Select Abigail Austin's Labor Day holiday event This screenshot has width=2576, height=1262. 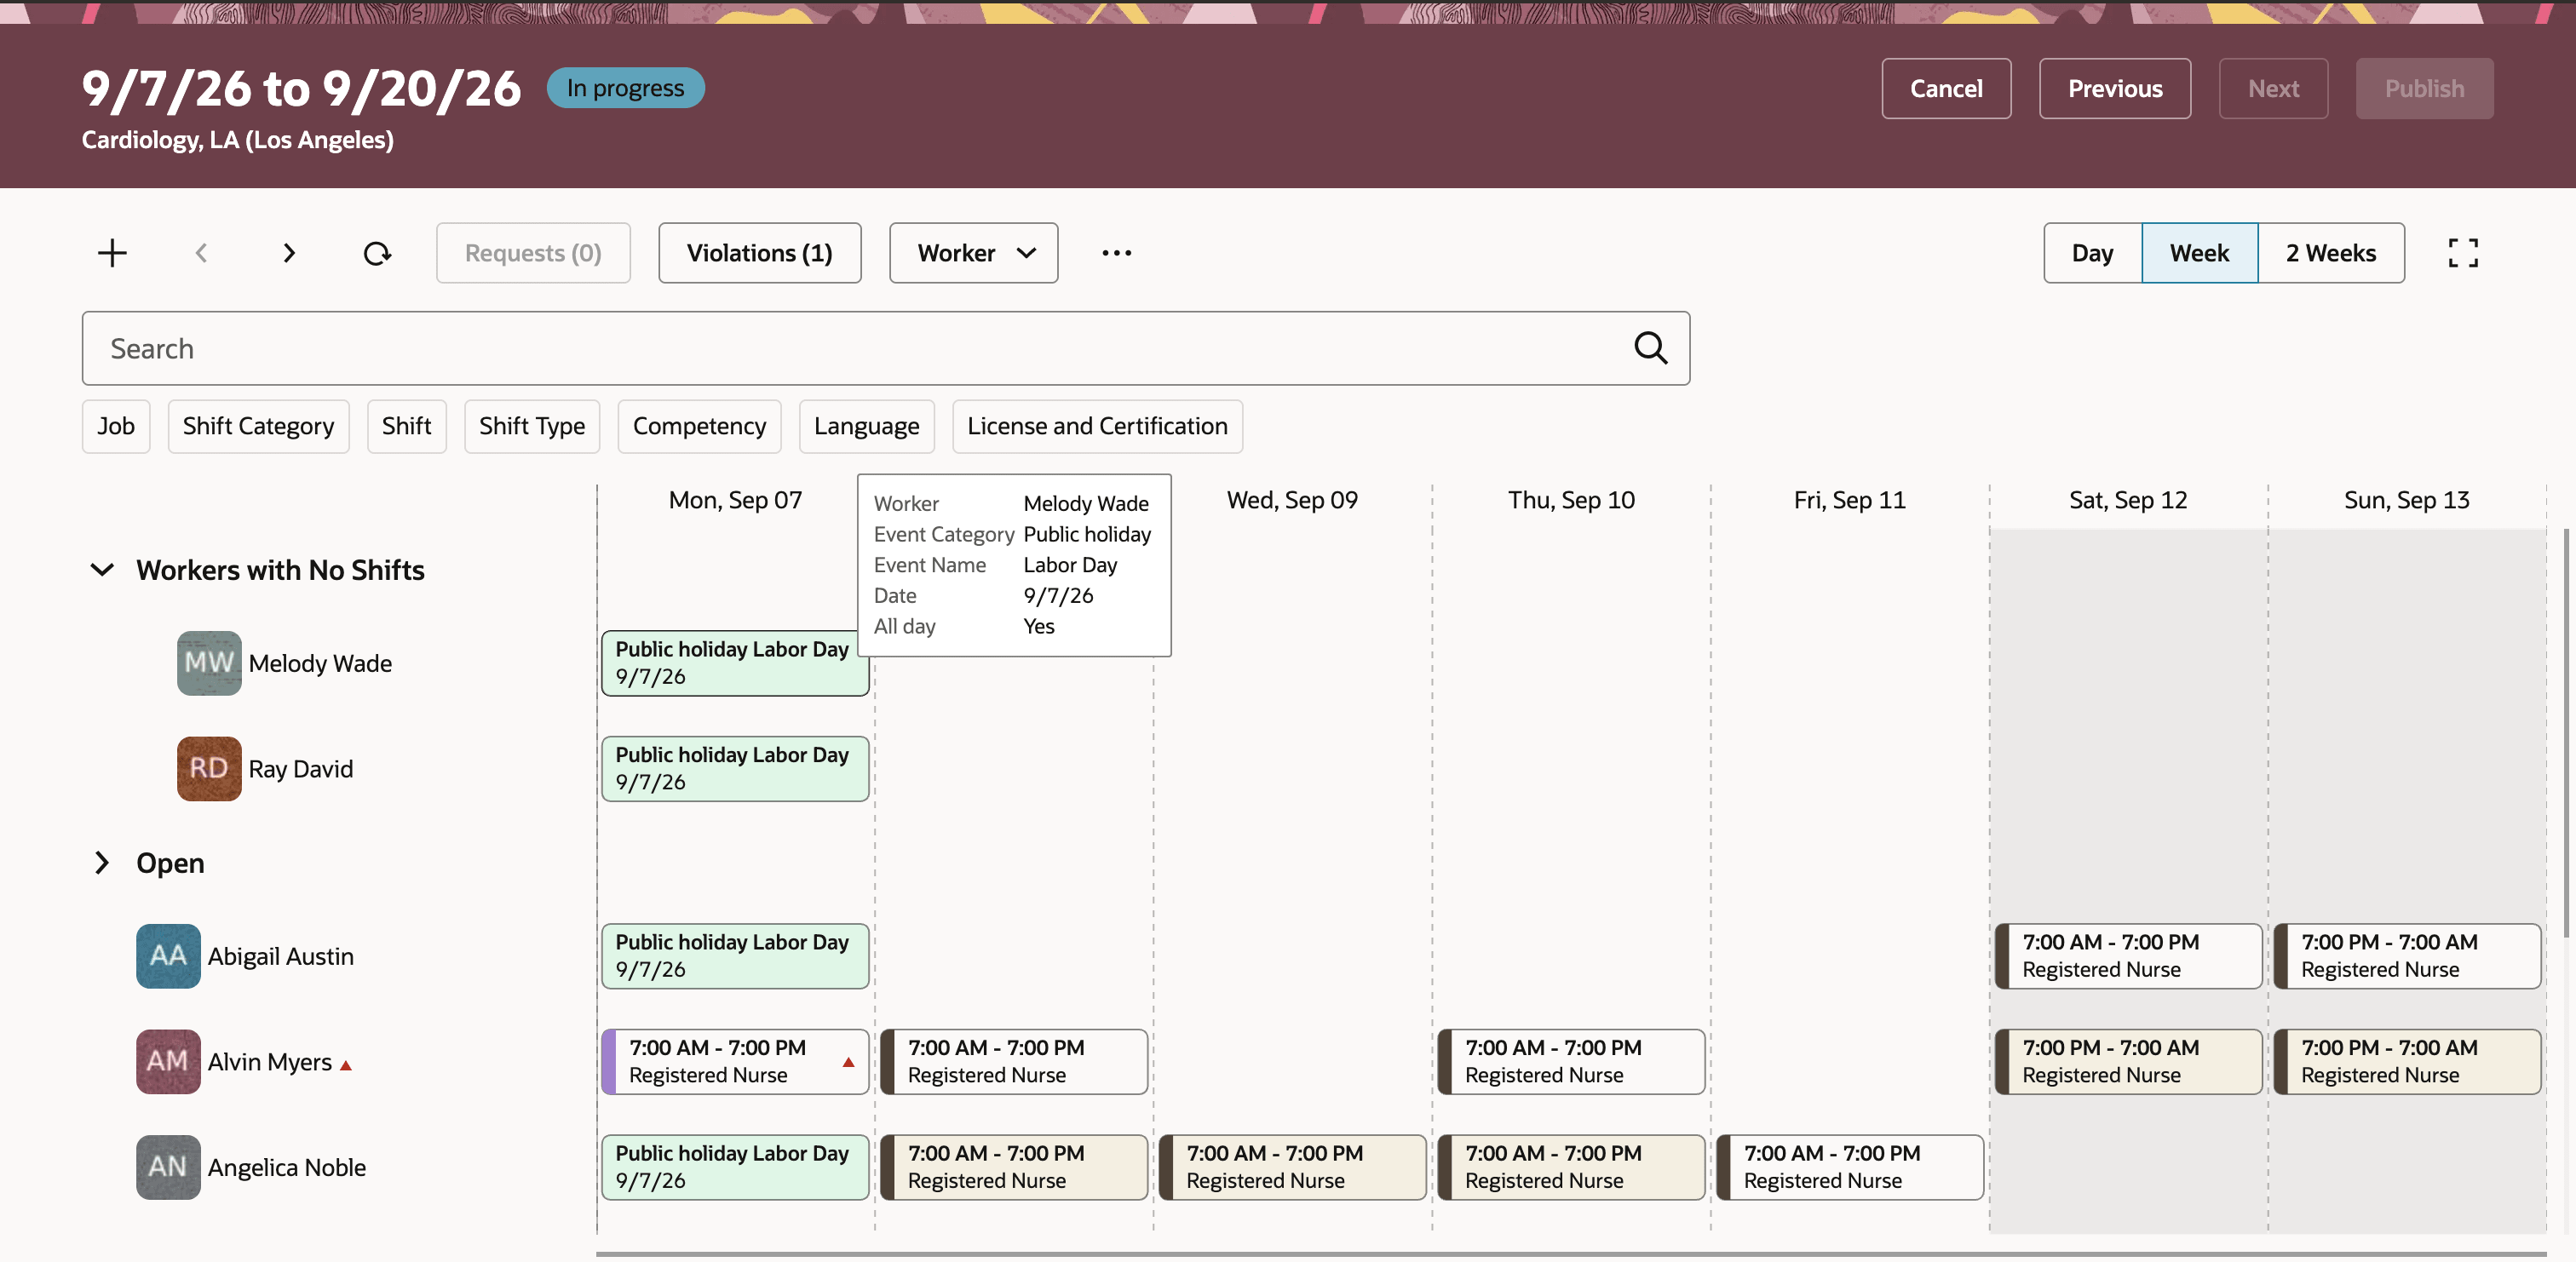[x=735, y=956]
